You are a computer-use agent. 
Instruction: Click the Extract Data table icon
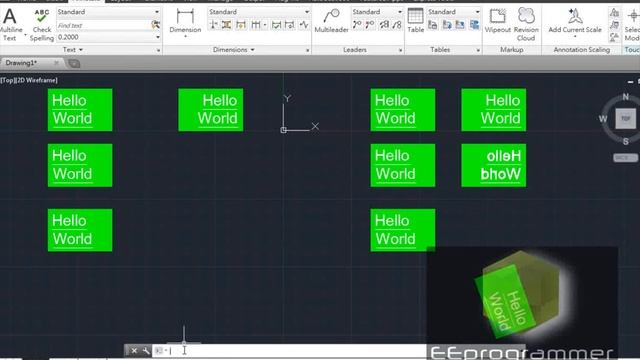point(474,25)
